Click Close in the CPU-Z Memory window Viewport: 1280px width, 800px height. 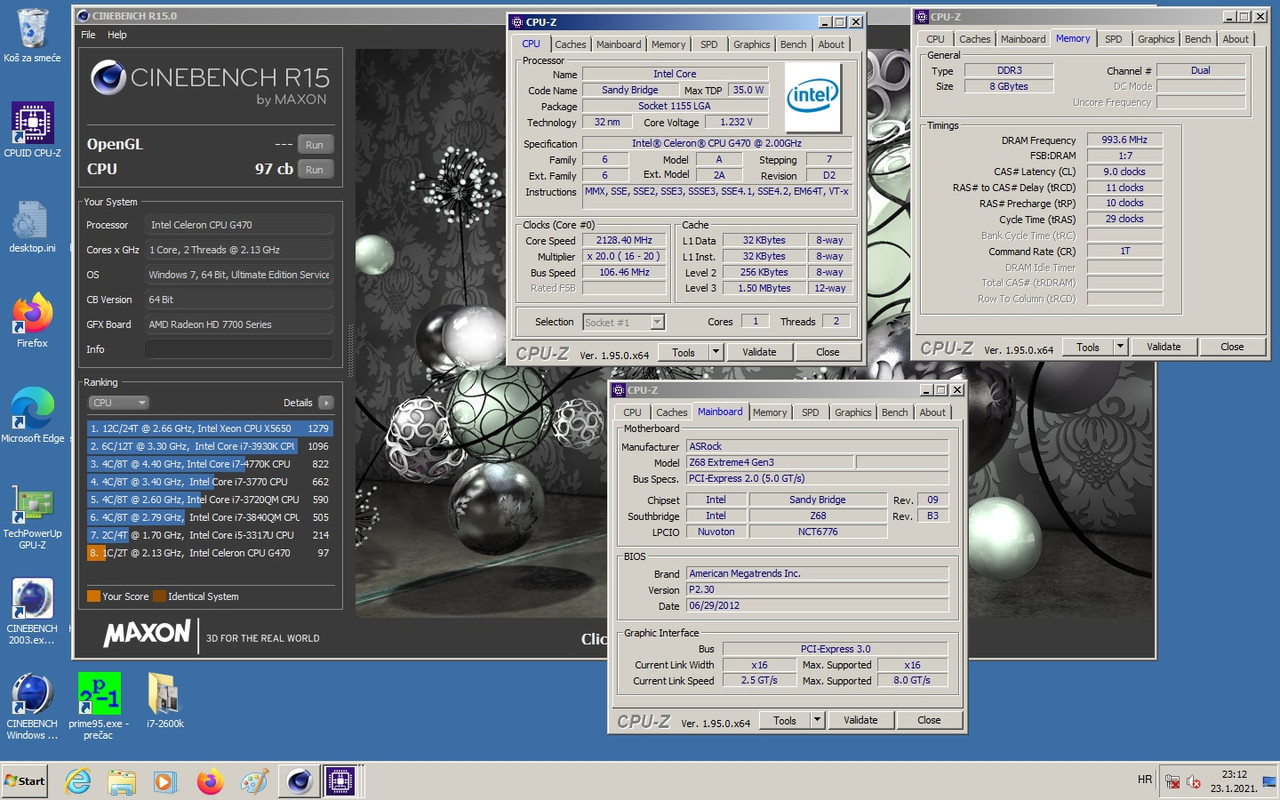tap(1232, 347)
